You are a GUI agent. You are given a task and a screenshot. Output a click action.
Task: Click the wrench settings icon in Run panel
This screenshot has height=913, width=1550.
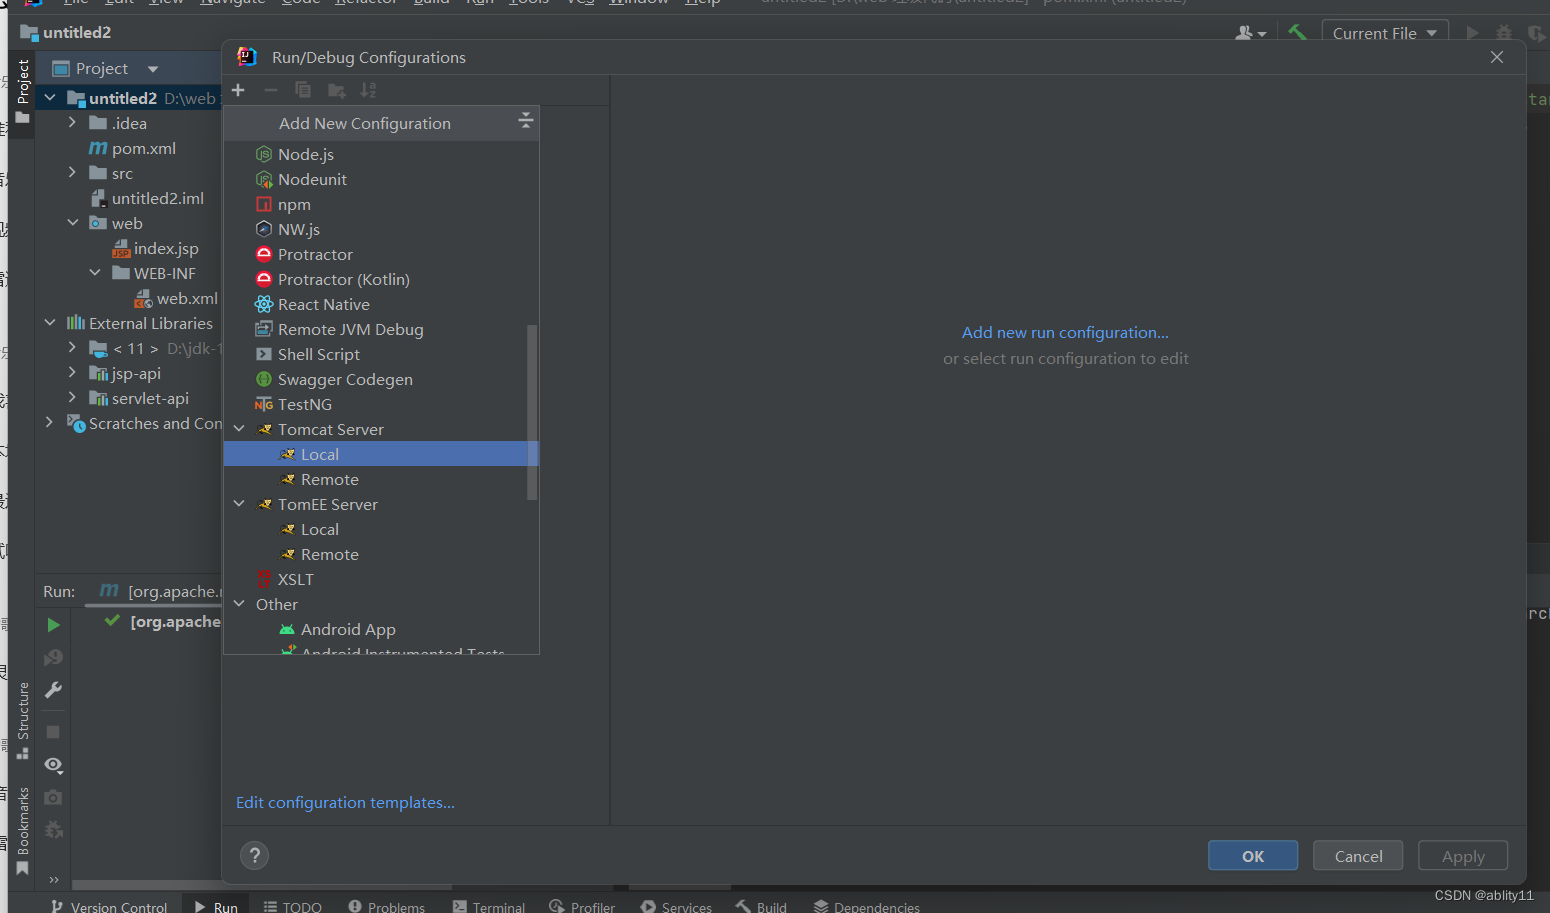click(x=53, y=690)
